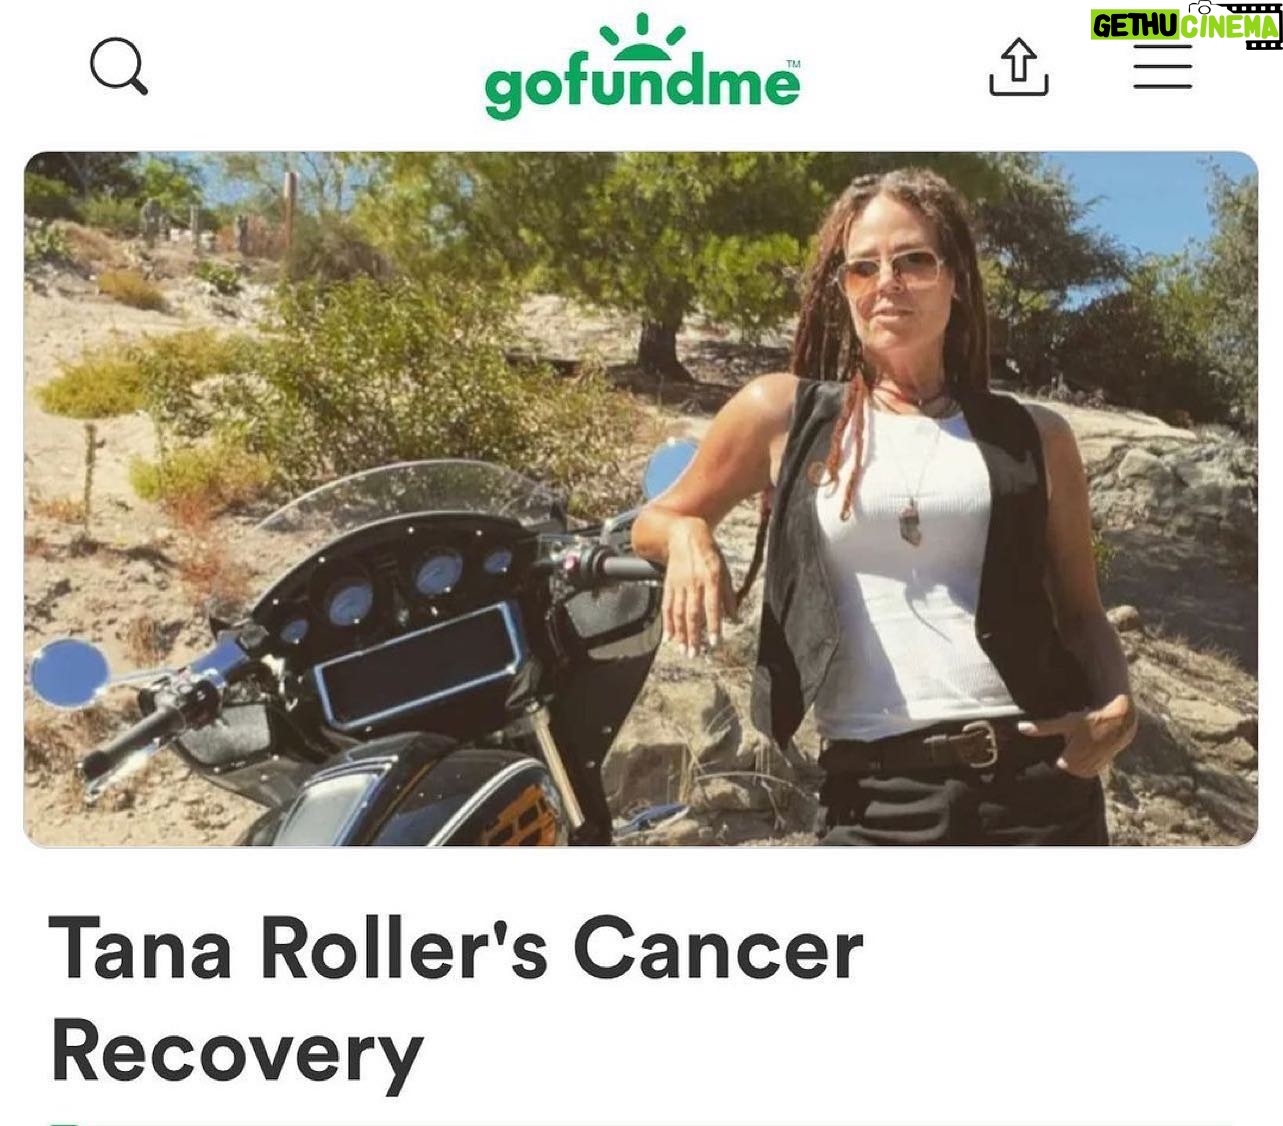
Task: Select the Tana Roller's Cancer heading line
Action: (x=456, y=949)
